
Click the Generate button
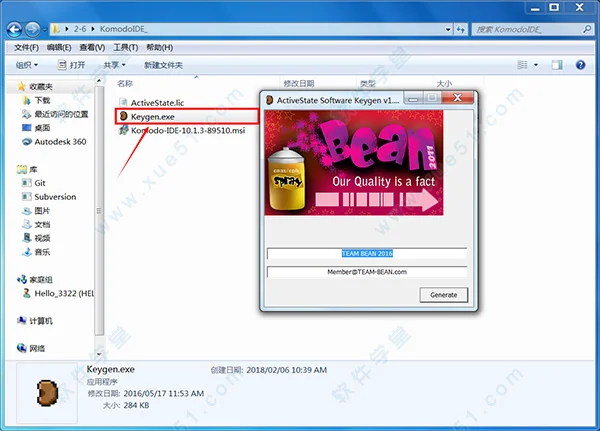pos(443,295)
